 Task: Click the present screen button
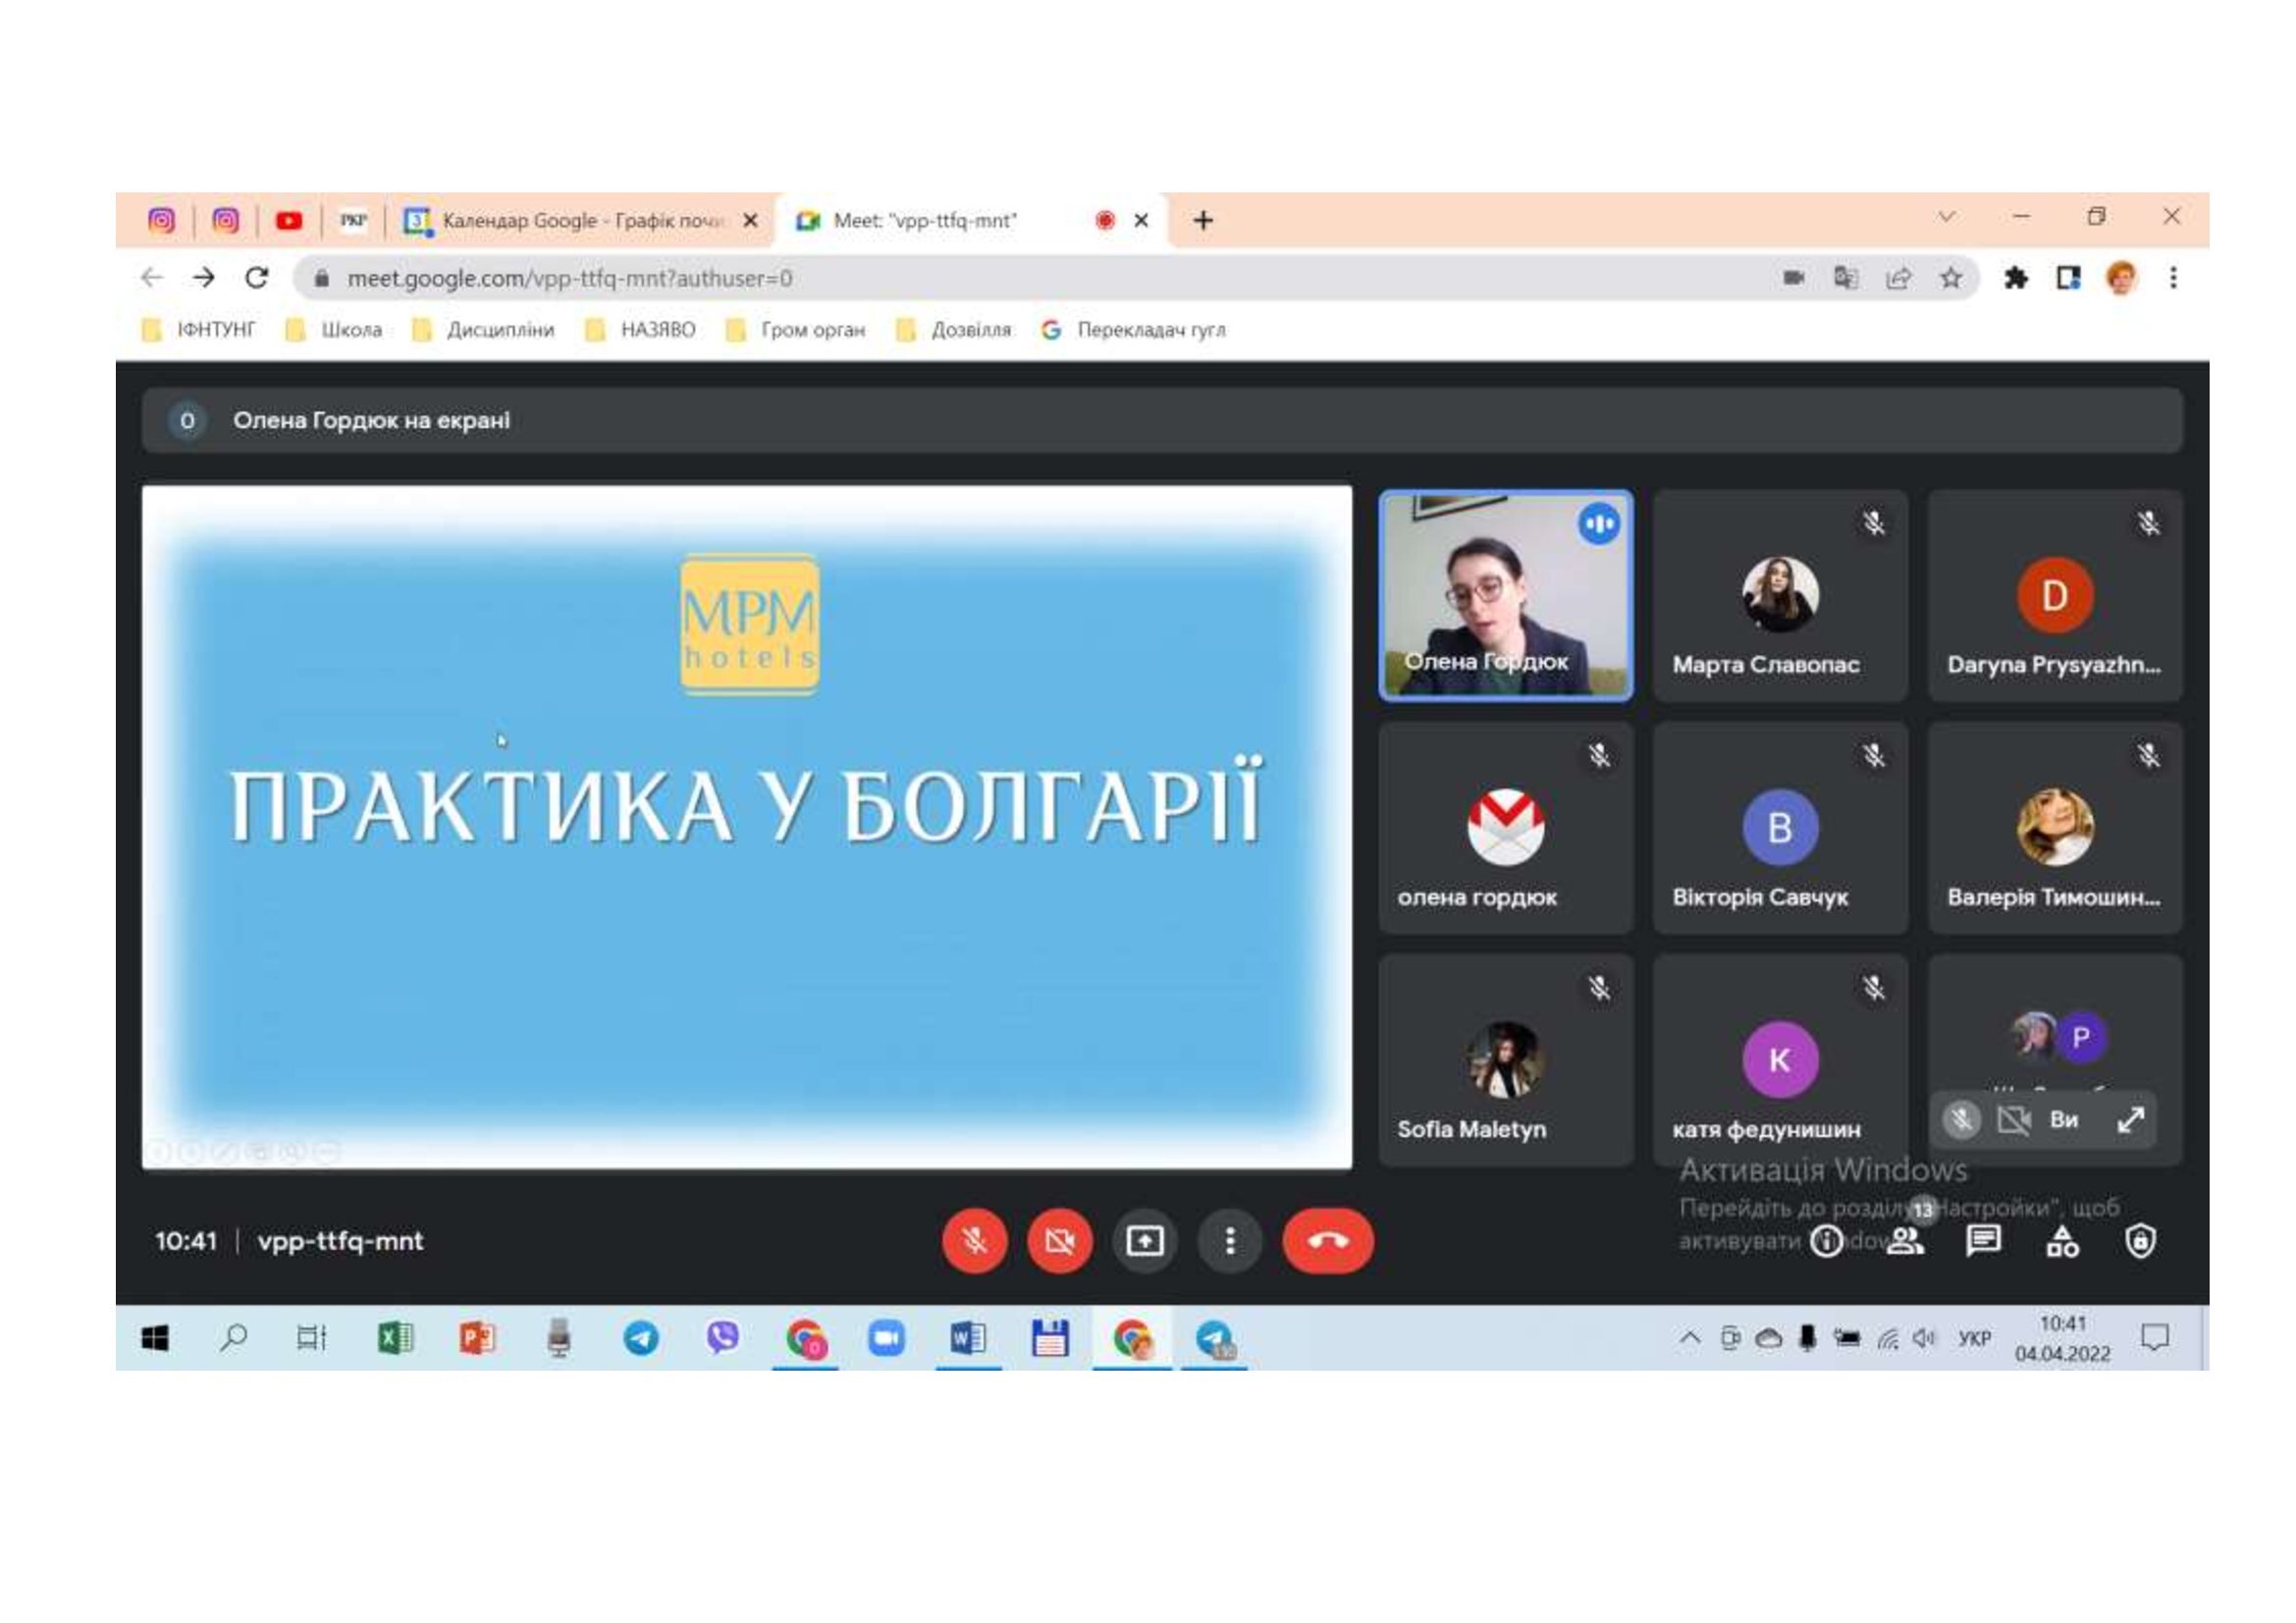point(1145,1241)
